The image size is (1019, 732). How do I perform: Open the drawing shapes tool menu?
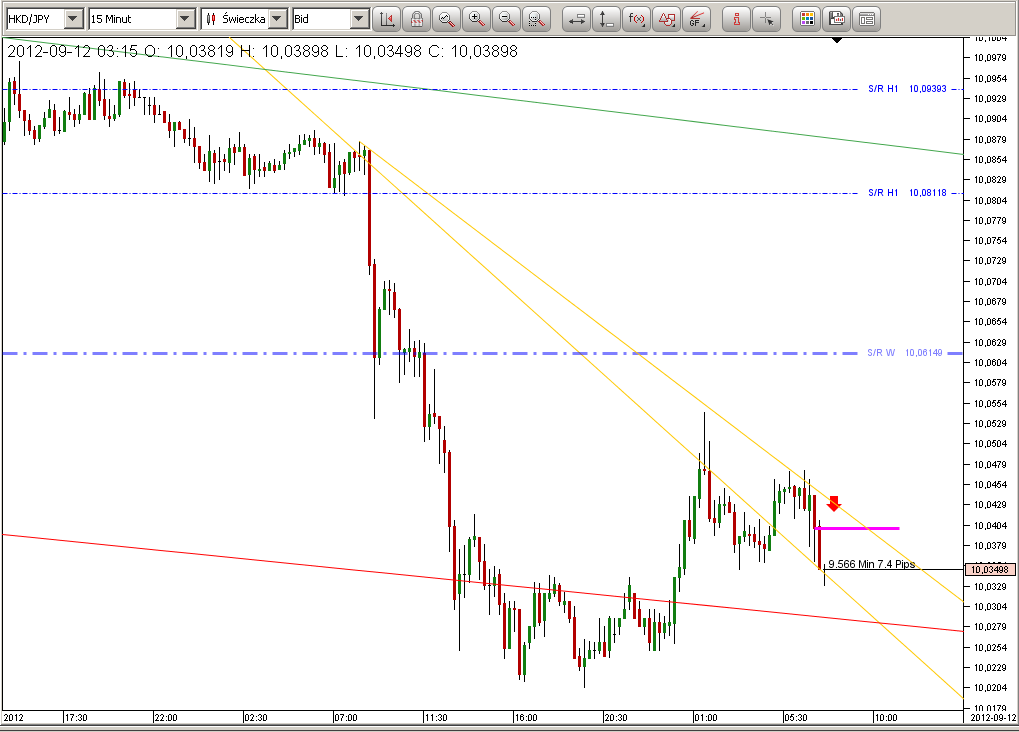pyautogui.click(x=665, y=20)
